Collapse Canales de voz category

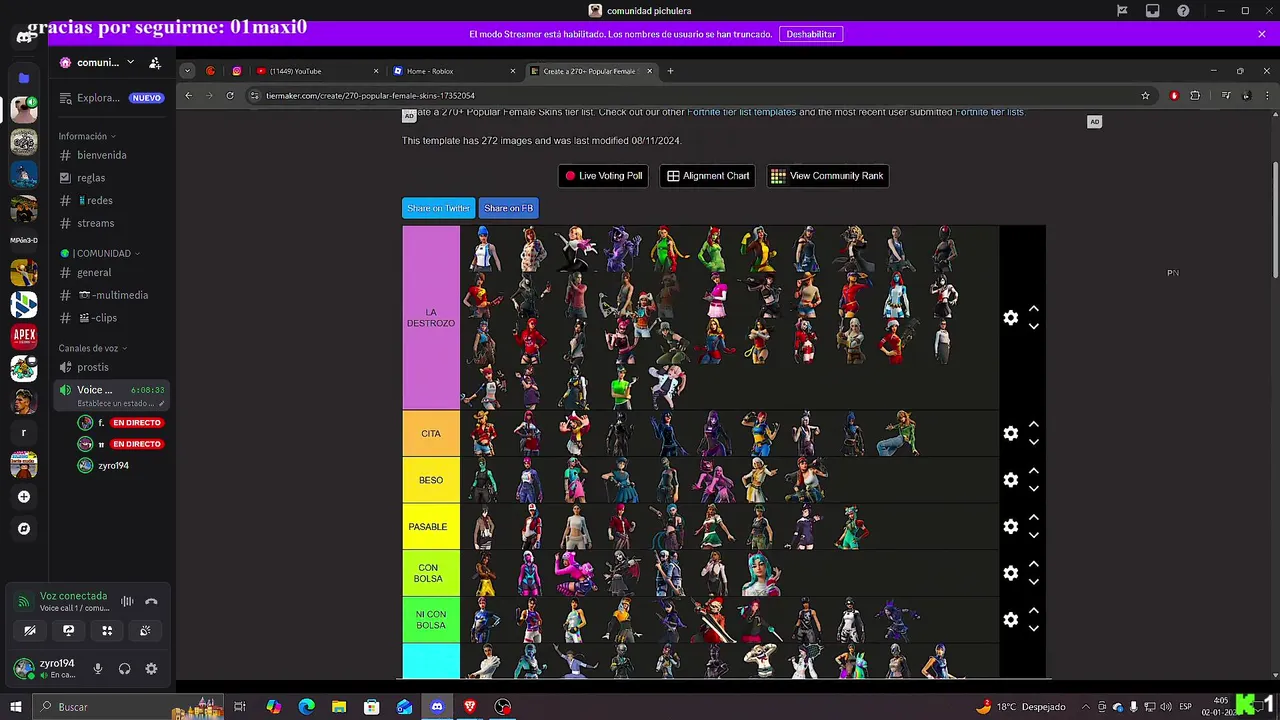tap(92, 348)
